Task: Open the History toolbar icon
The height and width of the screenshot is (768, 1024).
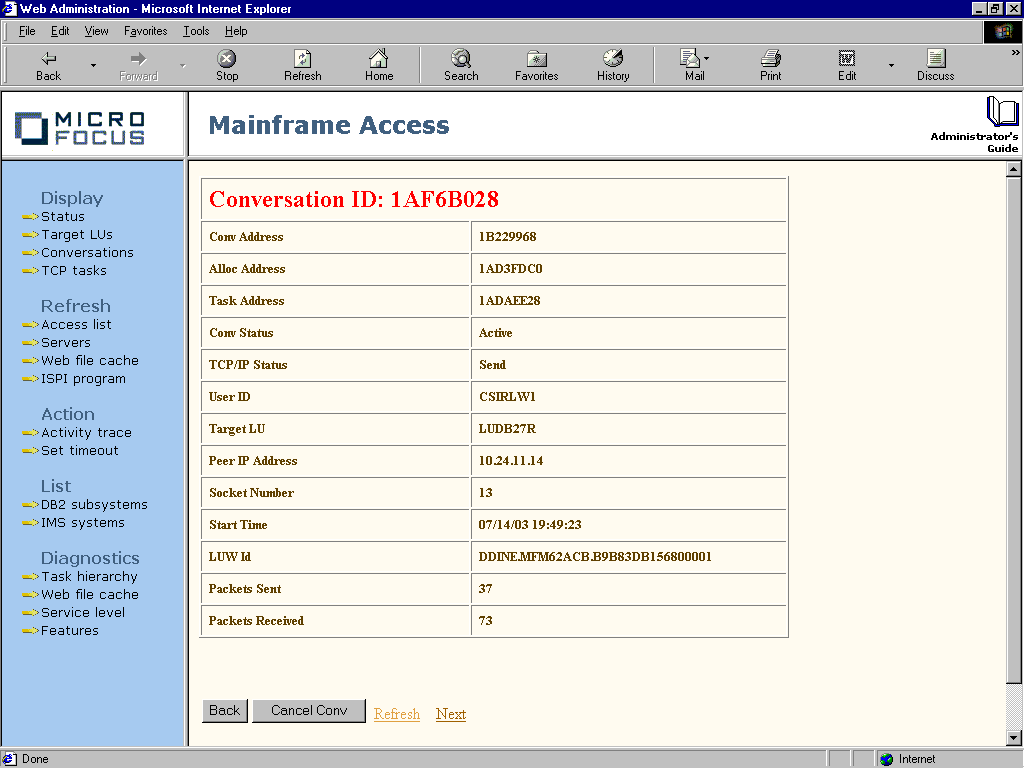Action: 613,59
